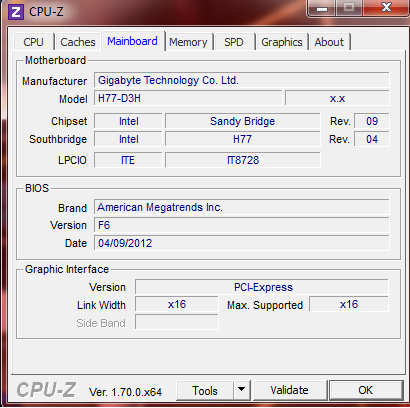Go to the Memory tab
Viewport: 410px width, 408px height.
point(188,42)
